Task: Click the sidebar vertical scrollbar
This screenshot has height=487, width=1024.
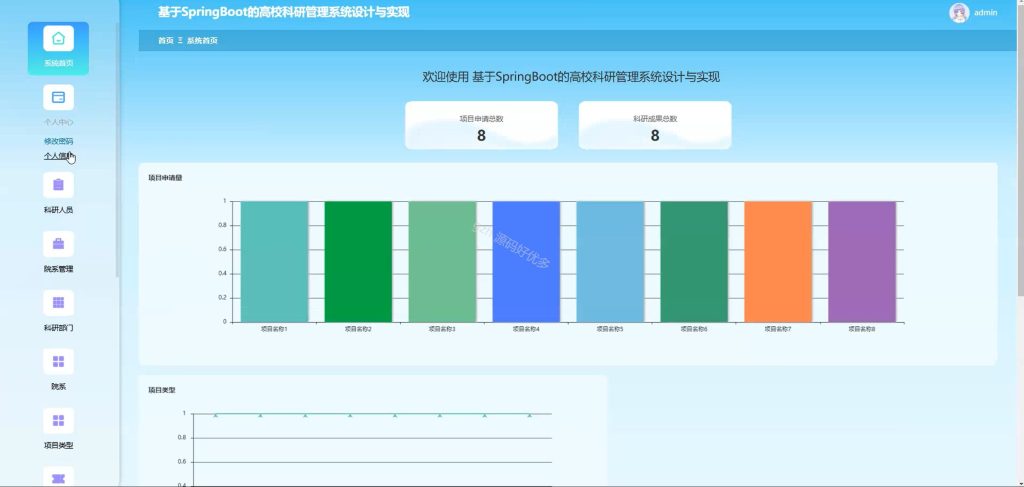Action: tap(118, 149)
